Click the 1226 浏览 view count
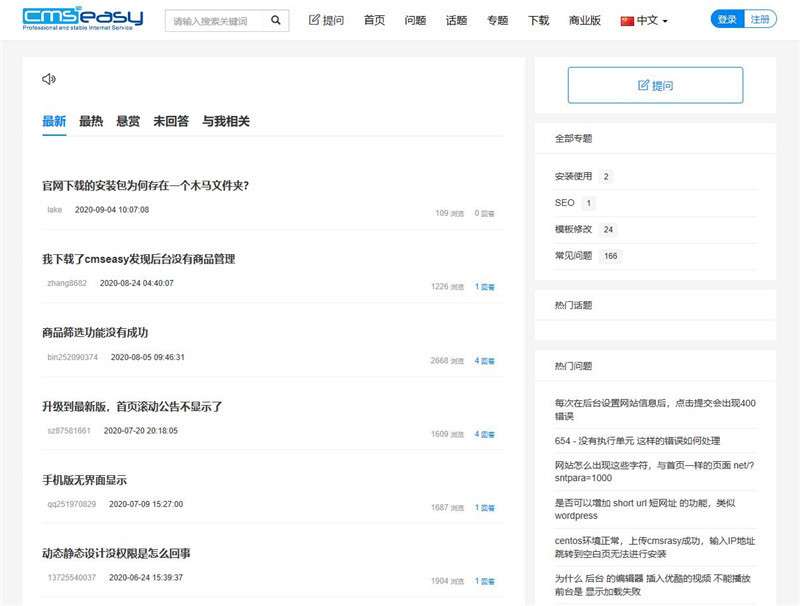This screenshot has height=606, width=800. 447,287
